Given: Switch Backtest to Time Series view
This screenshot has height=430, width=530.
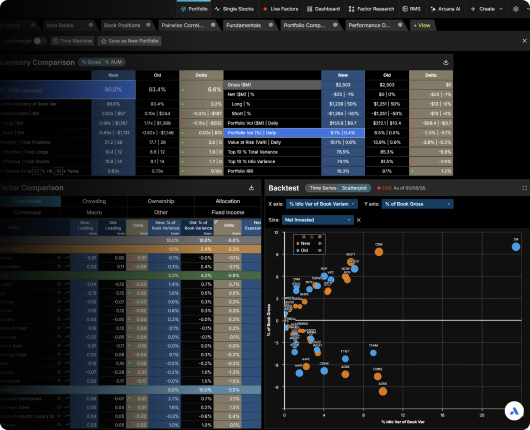Looking at the screenshot, I should [322, 188].
